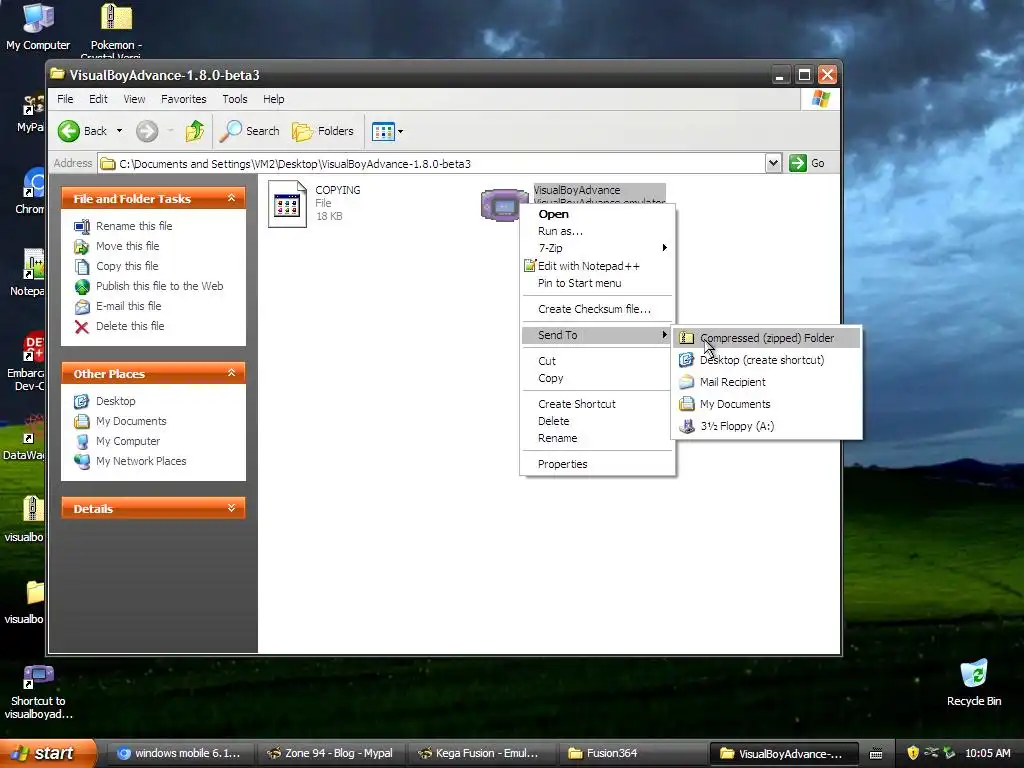Click My Network Places icon
1024x768 pixels.
82,462
